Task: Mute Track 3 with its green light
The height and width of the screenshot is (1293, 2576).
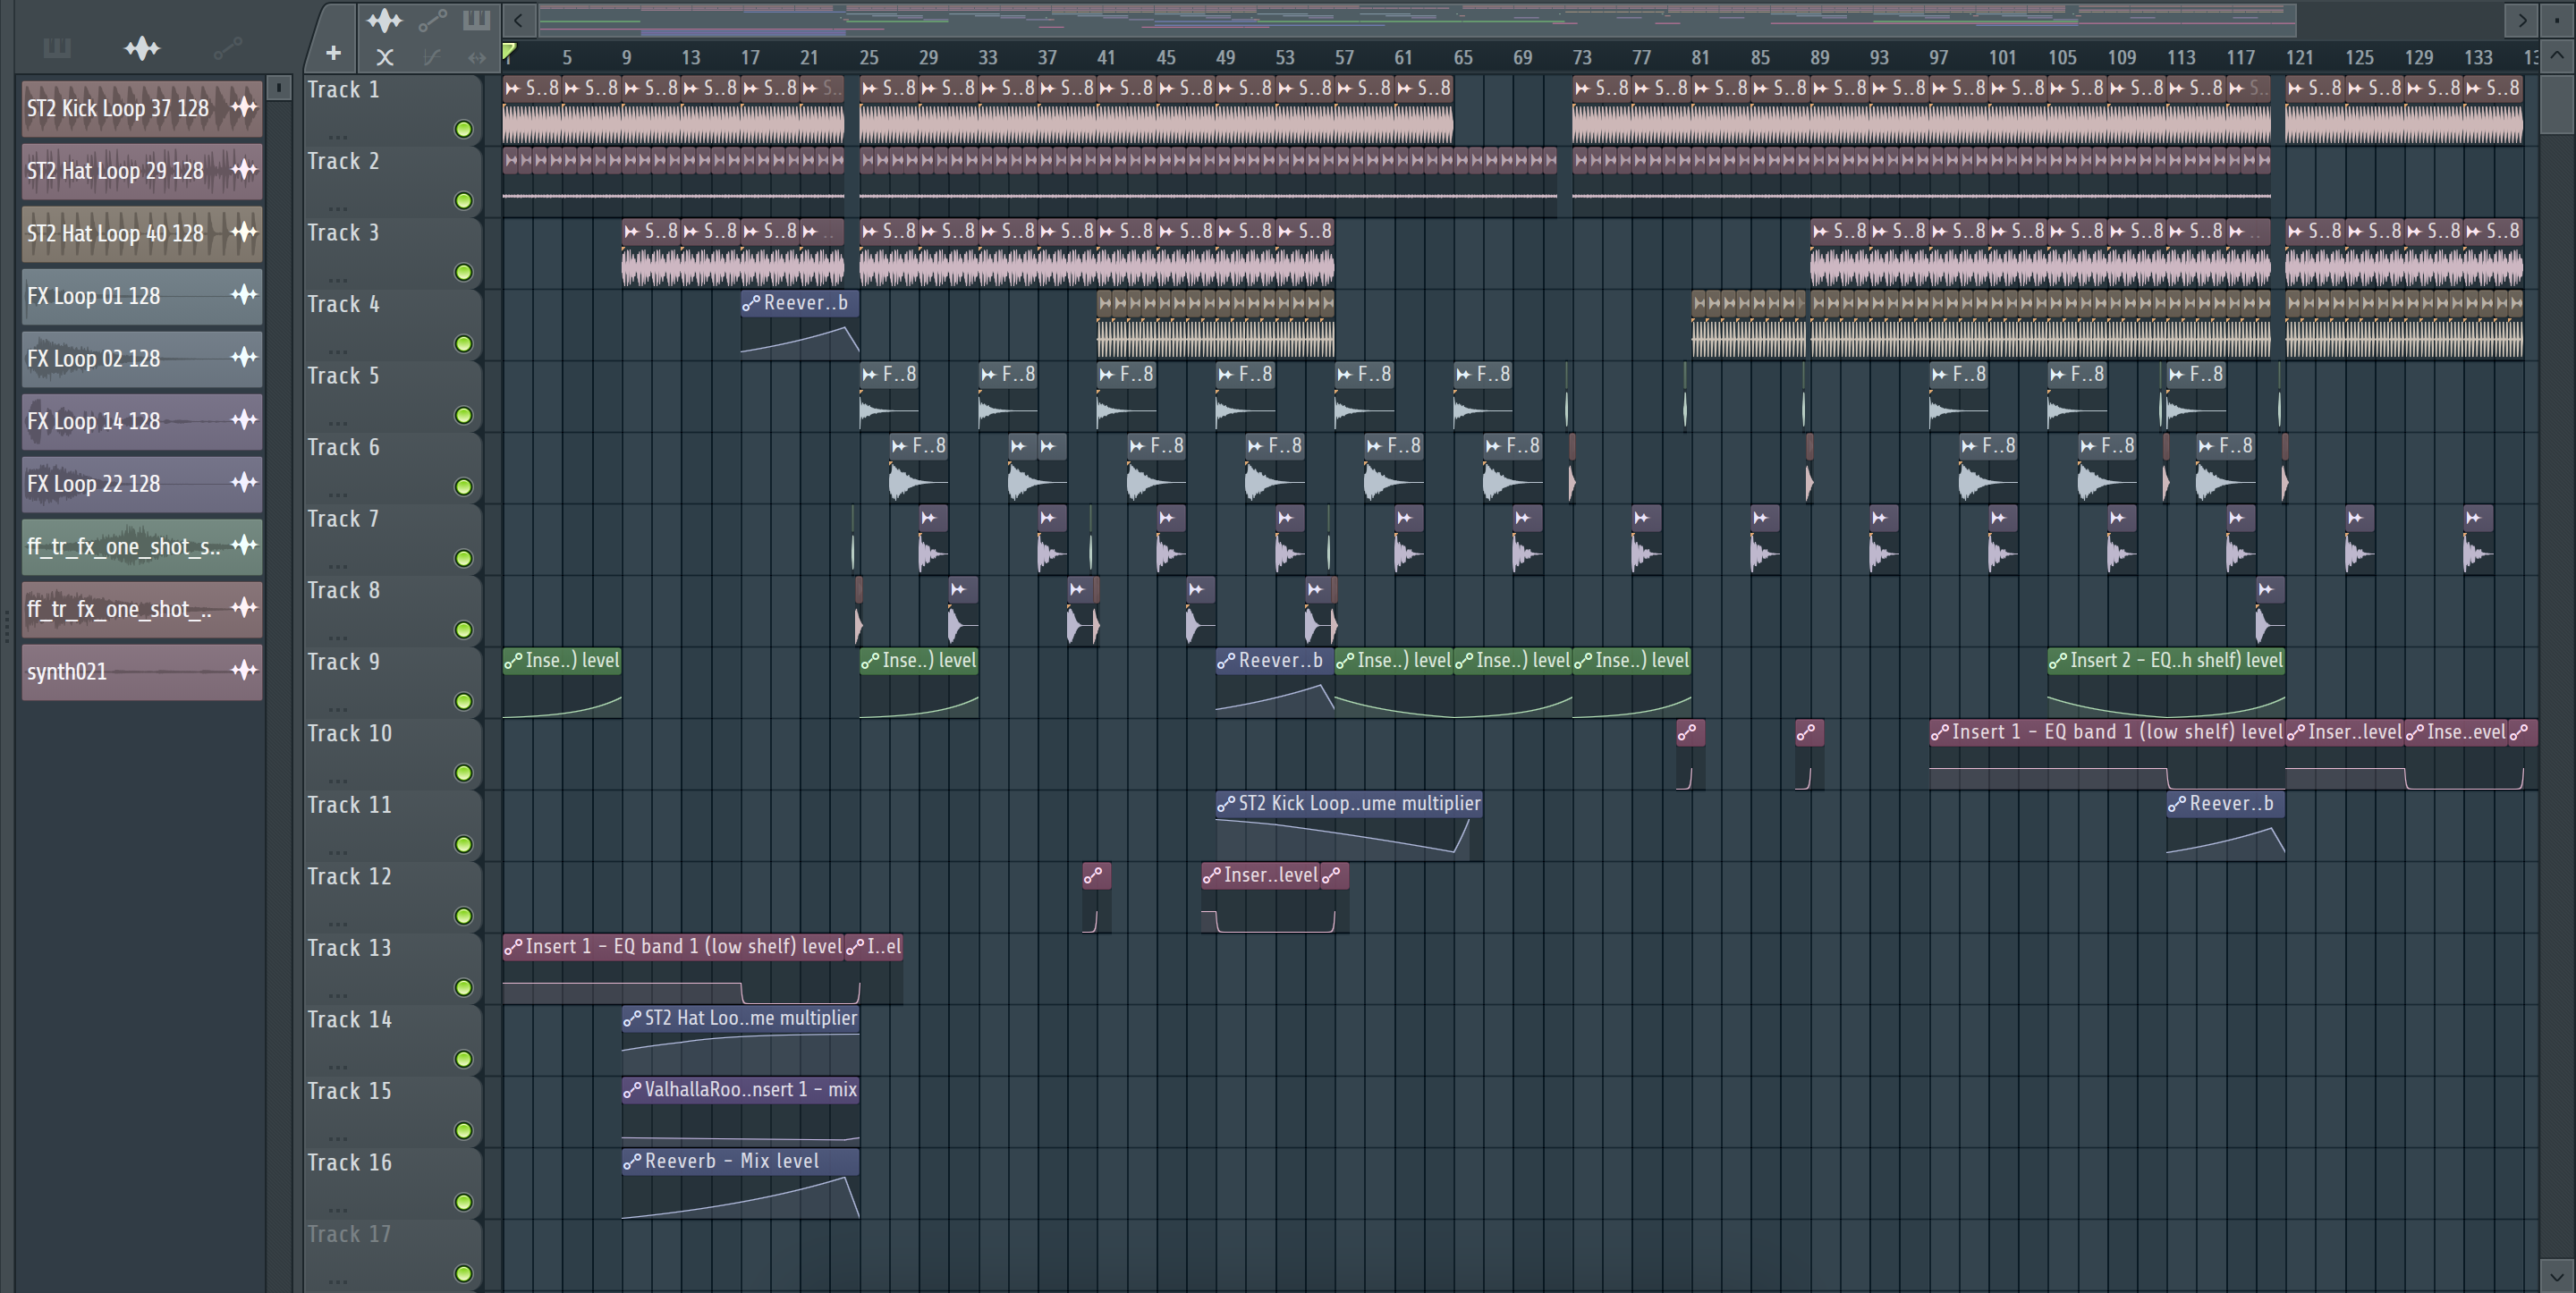Action: [x=463, y=272]
